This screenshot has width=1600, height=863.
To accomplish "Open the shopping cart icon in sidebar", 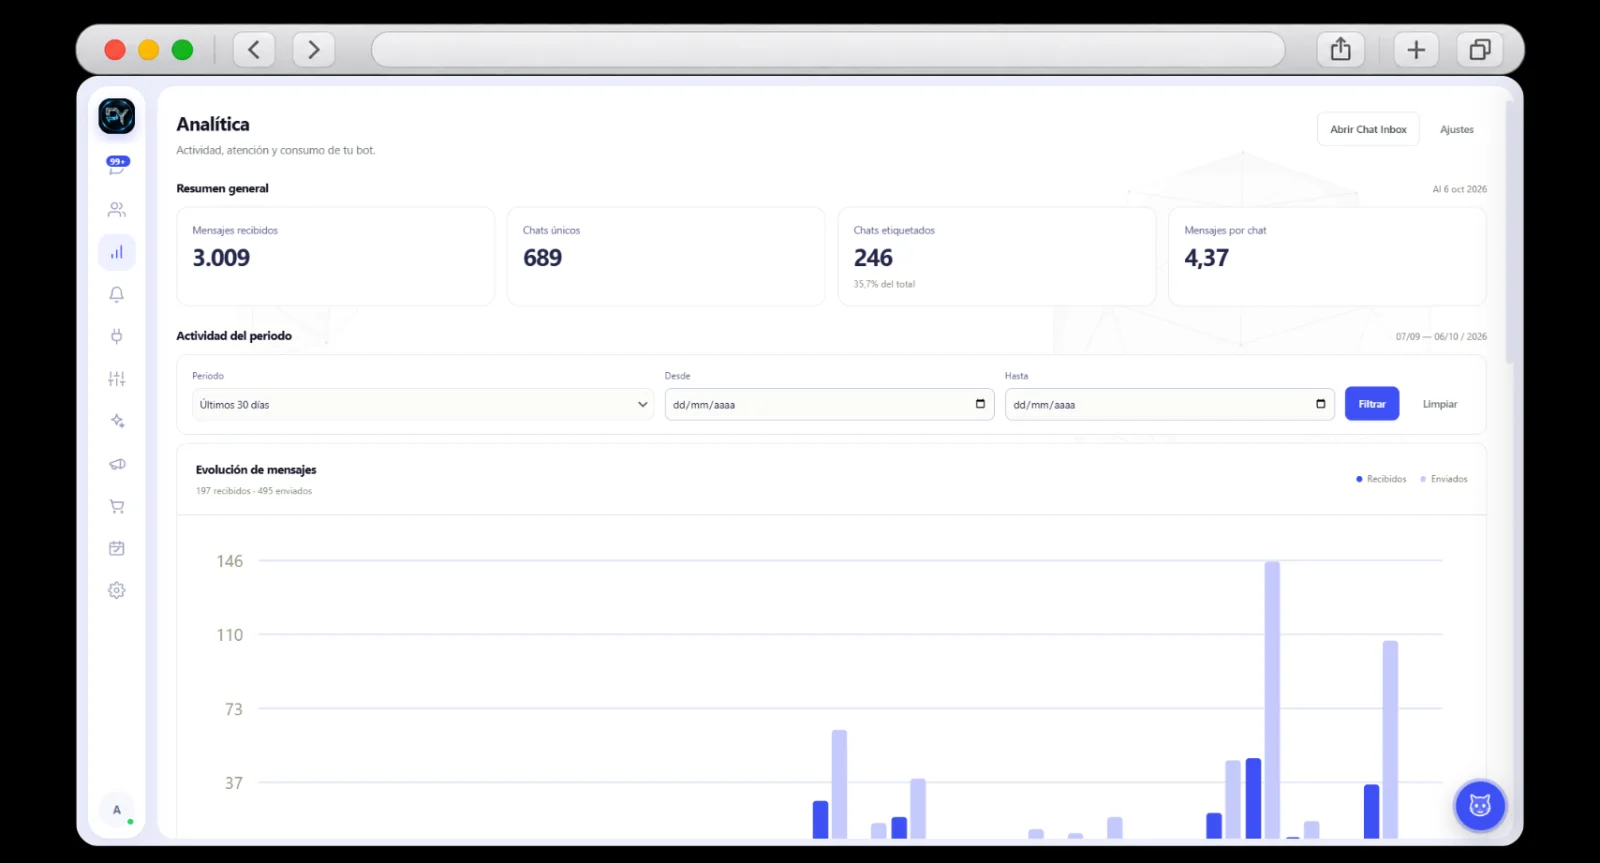I will (x=117, y=506).
